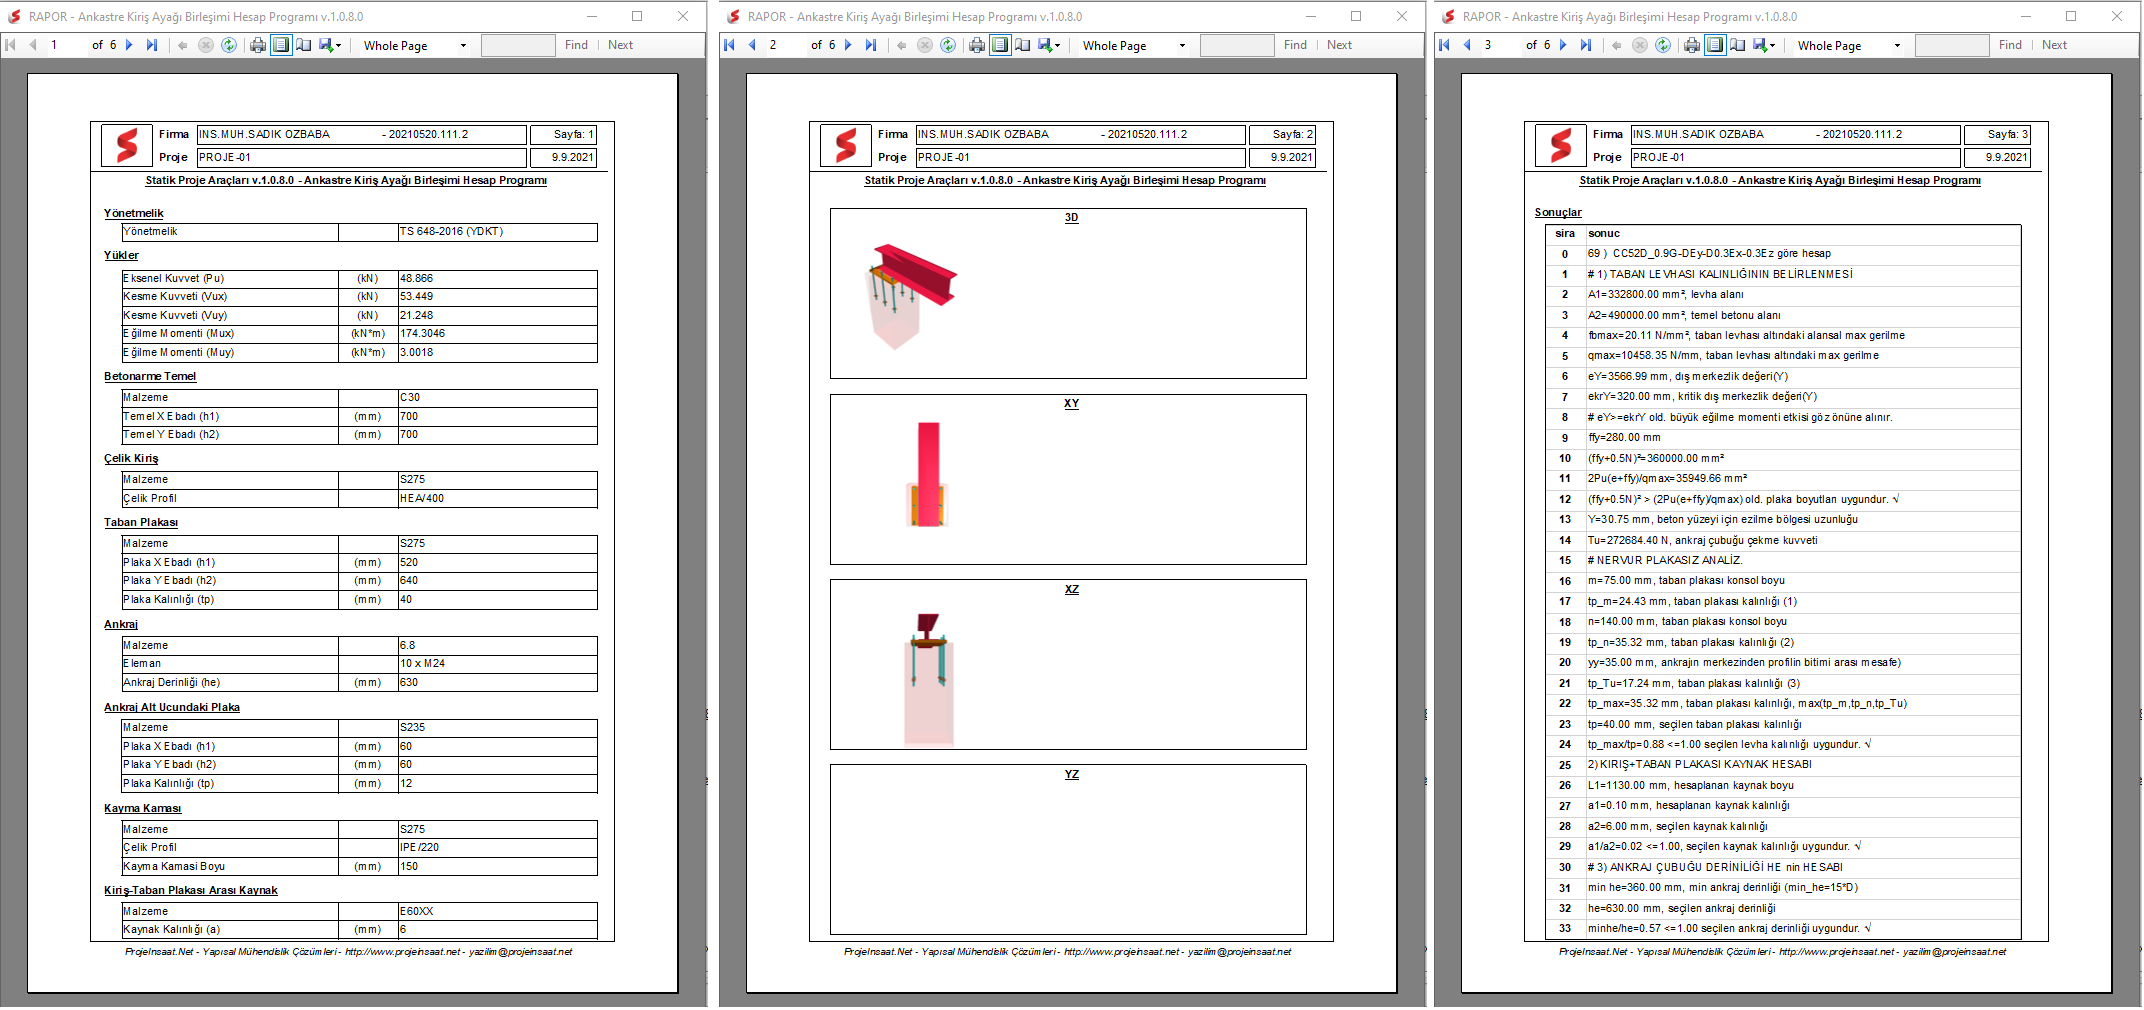This screenshot has height=1010, width=2144.
Task: Click the XZ view image on page 2
Action: coord(928,680)
